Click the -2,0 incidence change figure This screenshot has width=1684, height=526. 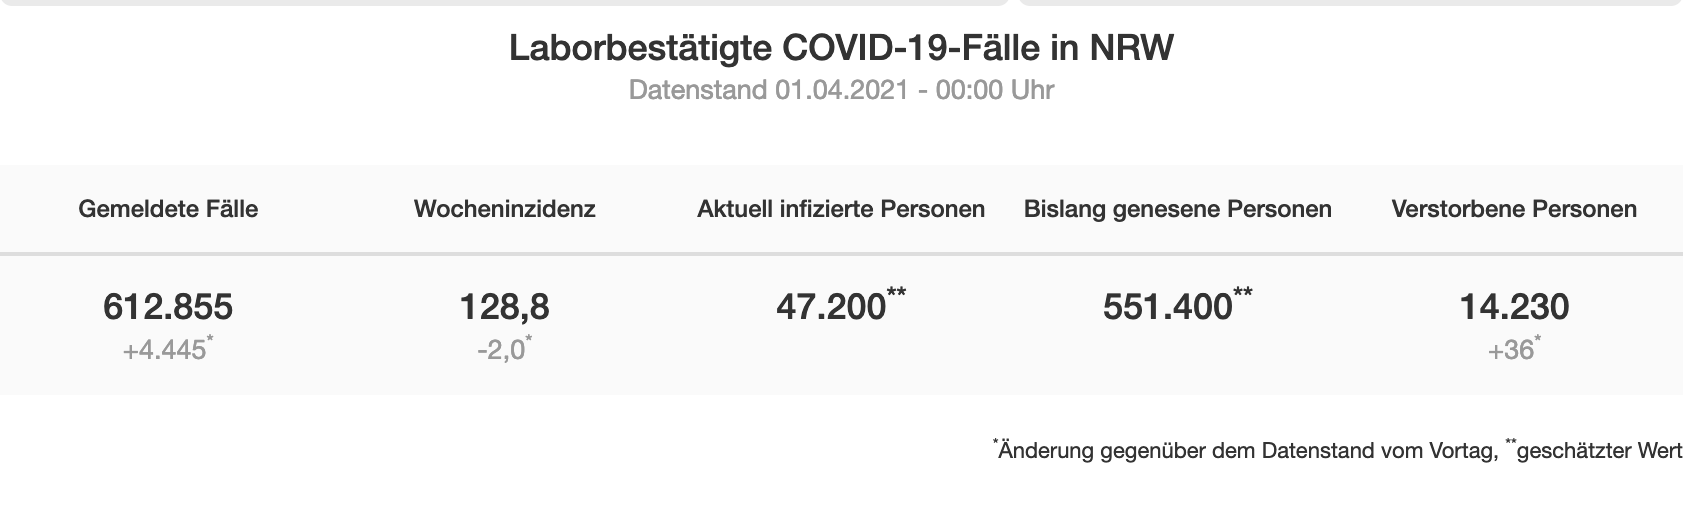[500, 351]
